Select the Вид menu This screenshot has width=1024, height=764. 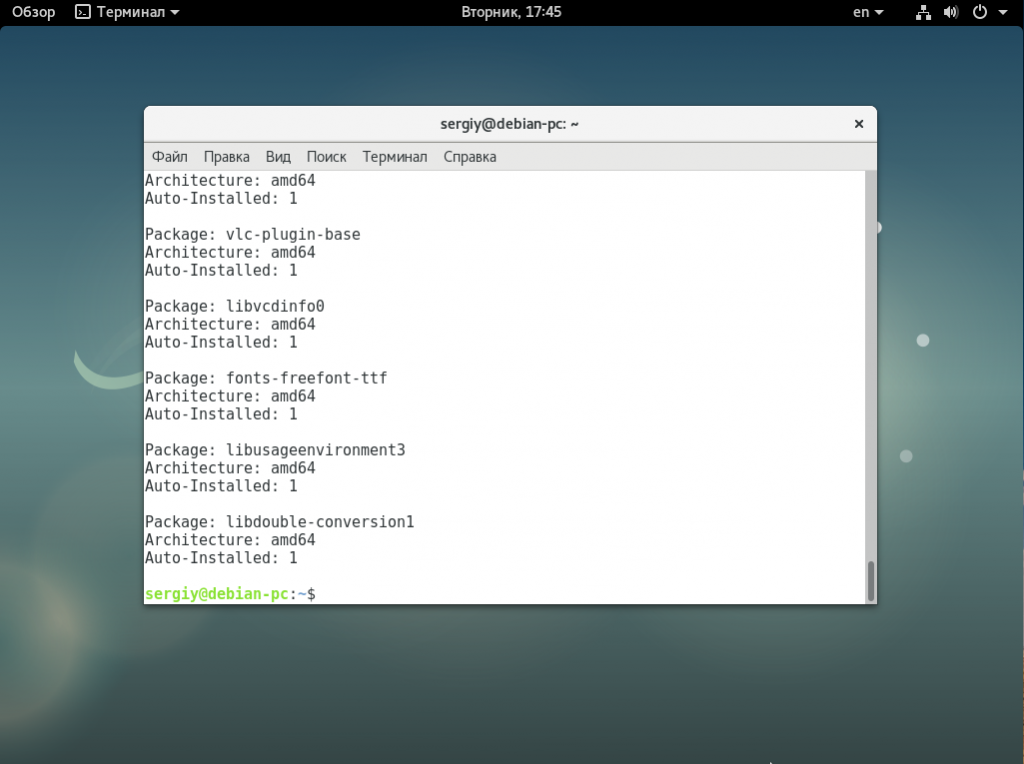[x=278, y=157]
